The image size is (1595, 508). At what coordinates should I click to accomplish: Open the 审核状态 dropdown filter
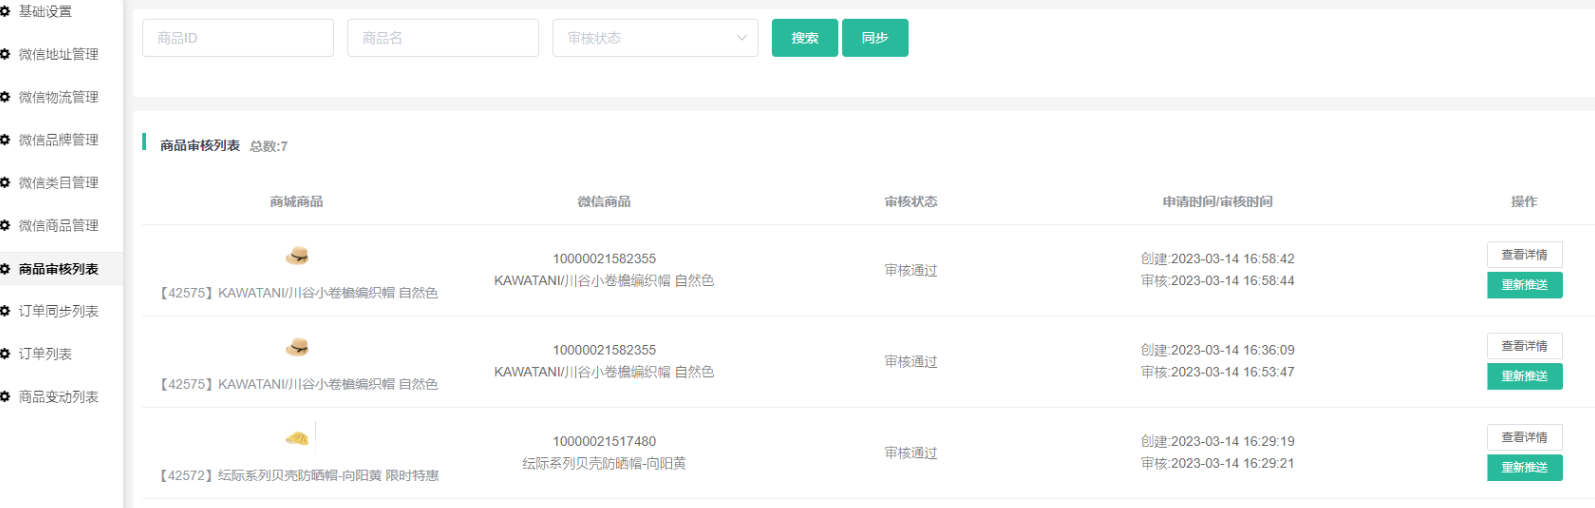tap(654, 38)
